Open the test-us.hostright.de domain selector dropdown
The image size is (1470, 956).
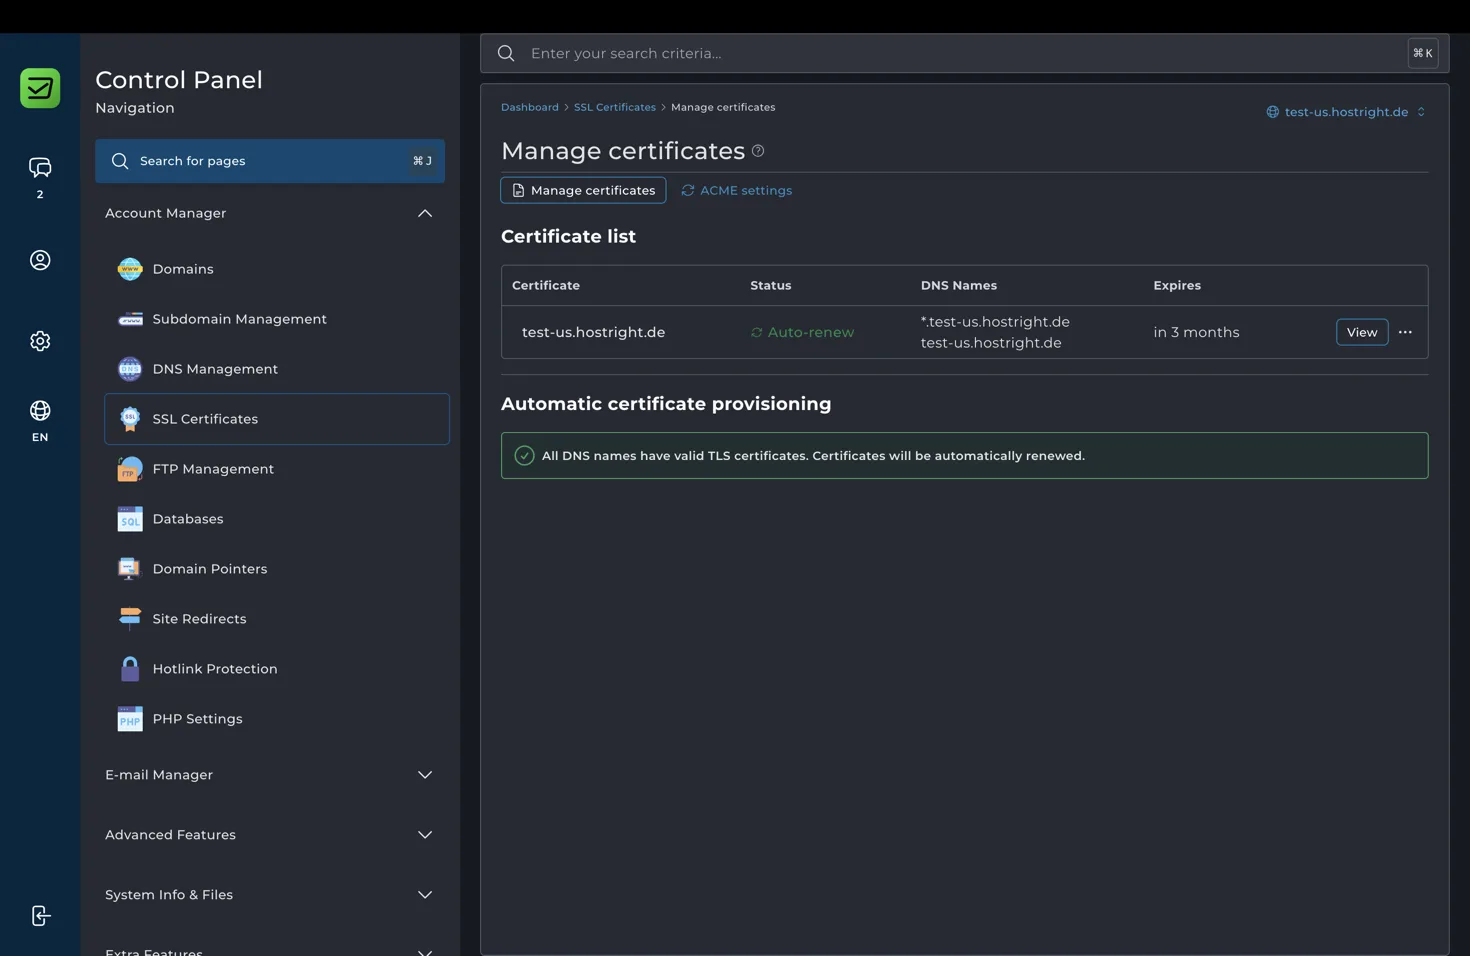pyautogui.click(x=1346, y=112)
